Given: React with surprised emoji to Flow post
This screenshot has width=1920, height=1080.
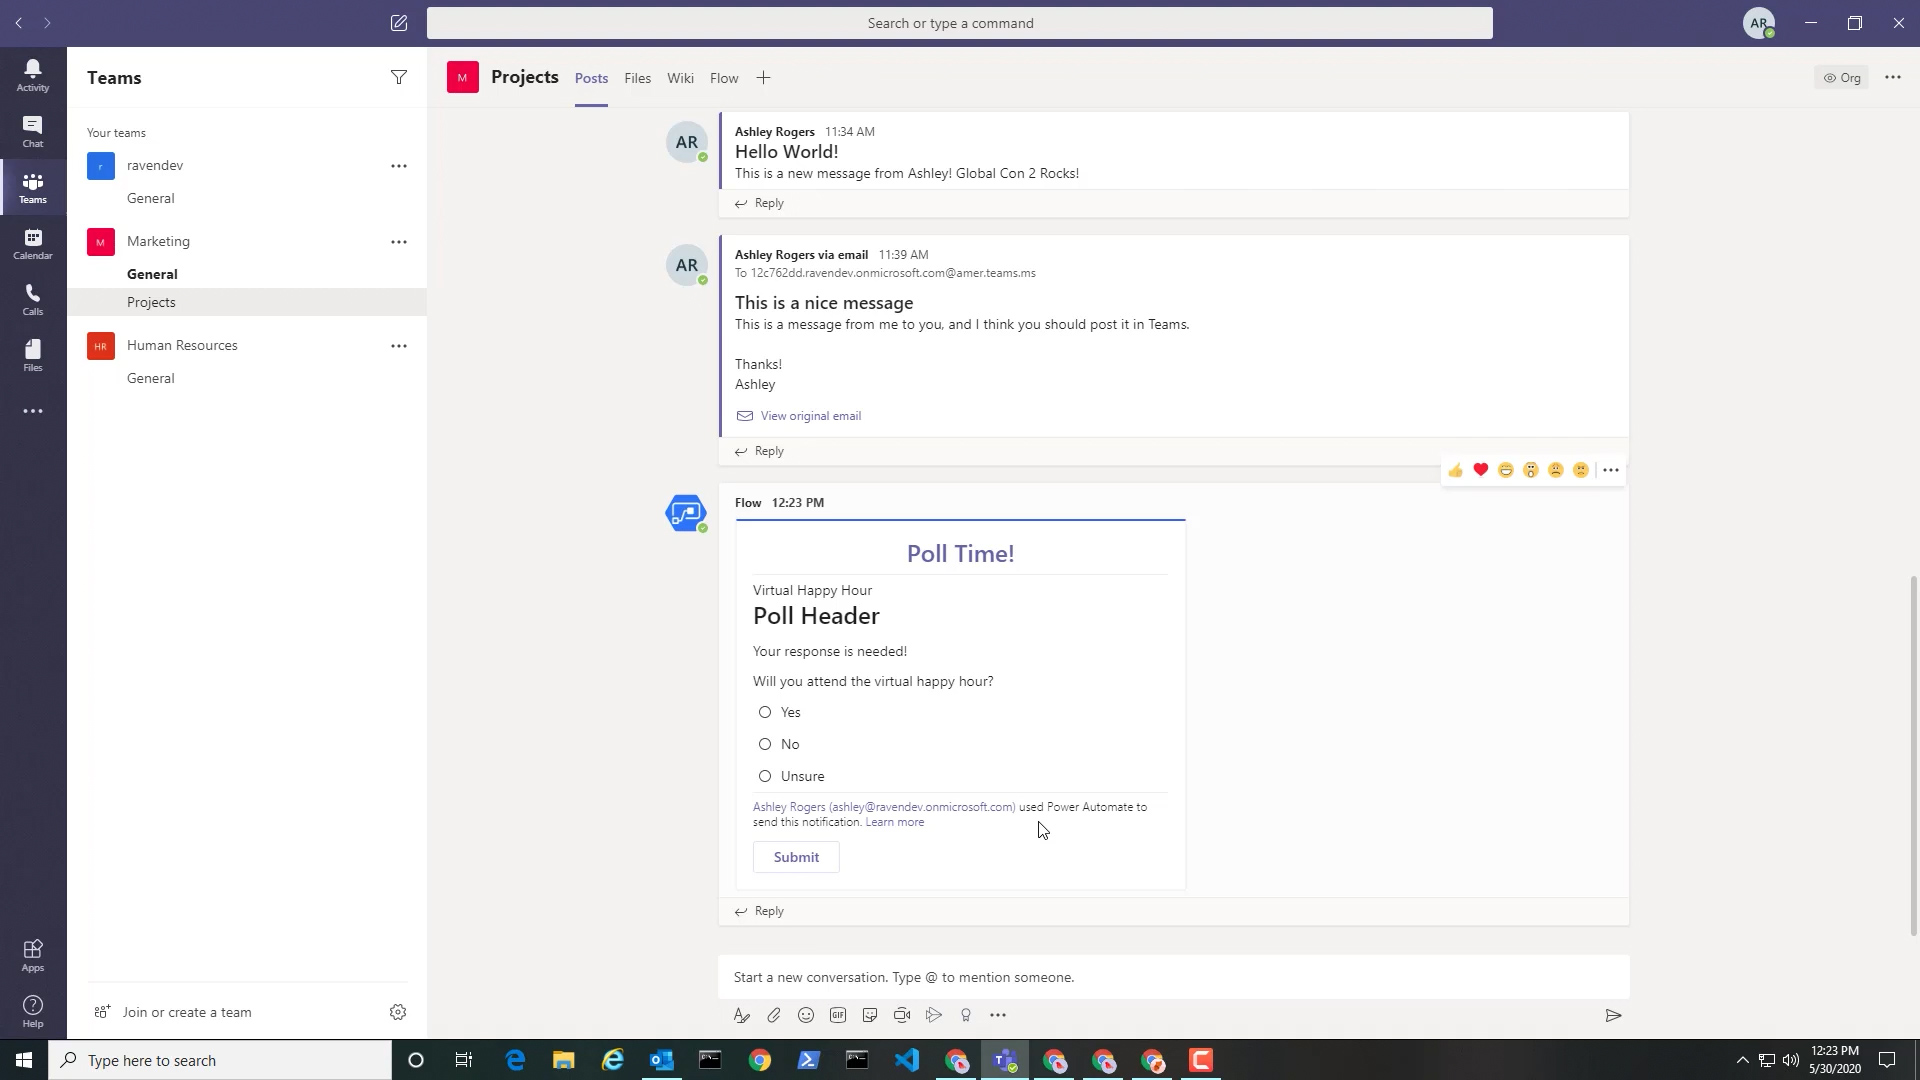Looking at the screenshot, I should tap(1531, 470).
